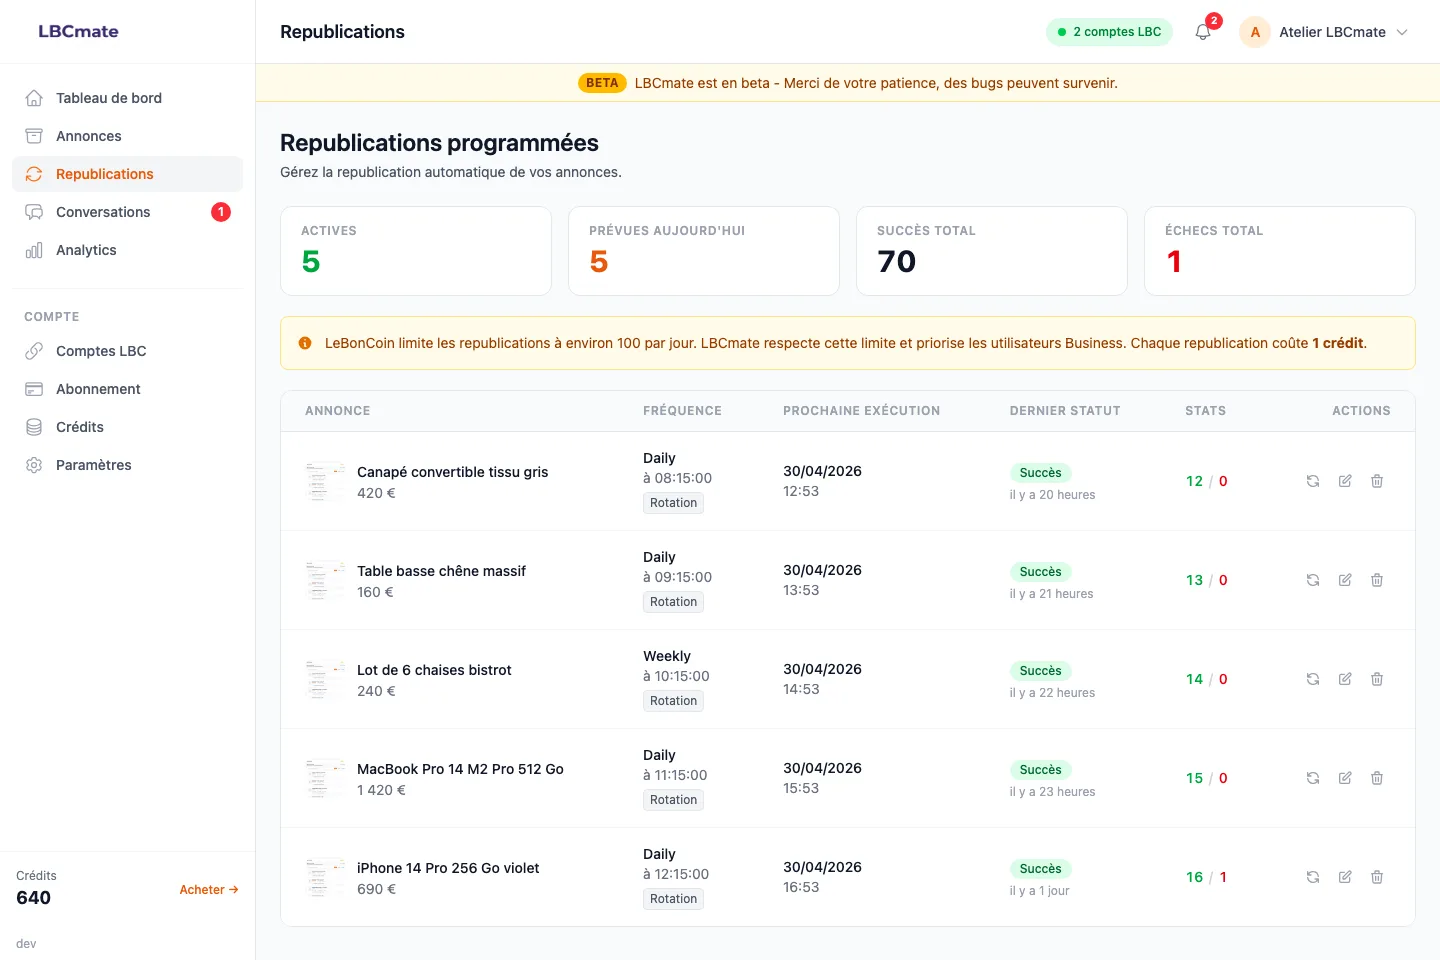Select Republications in sidebar
The height and width of the screenshot is (960, 1440).
127,174
